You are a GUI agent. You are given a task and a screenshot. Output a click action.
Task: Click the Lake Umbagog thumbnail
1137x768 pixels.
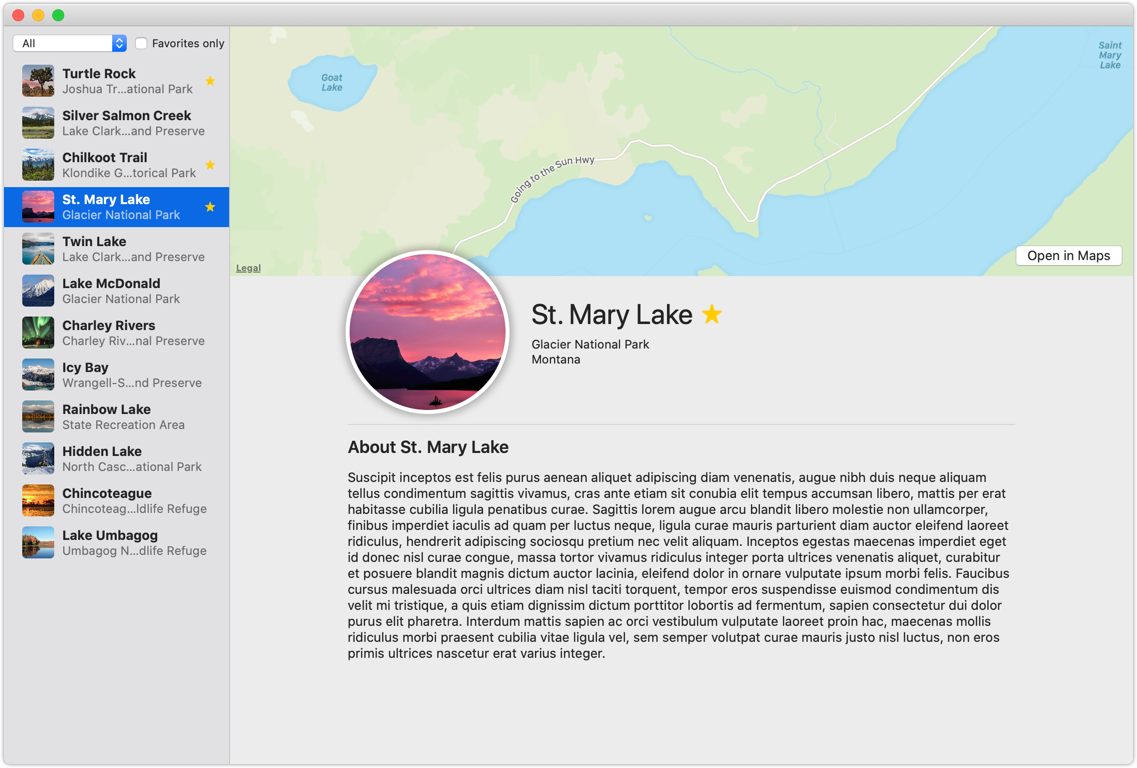[38, 542]
